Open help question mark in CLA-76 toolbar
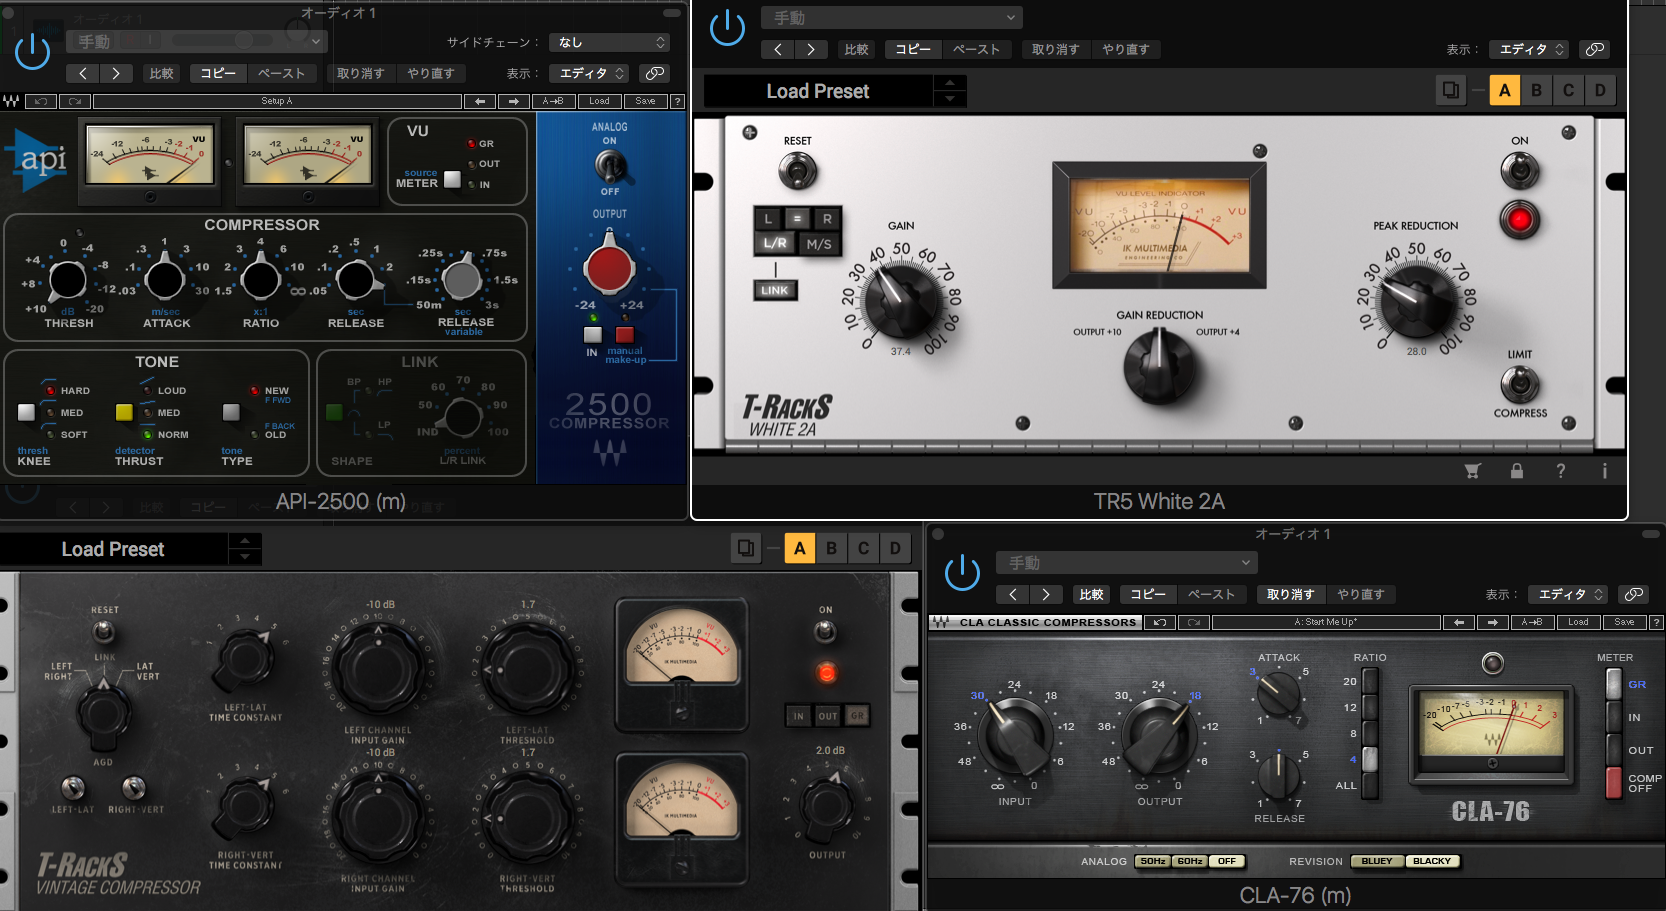 coord(1656,622)
